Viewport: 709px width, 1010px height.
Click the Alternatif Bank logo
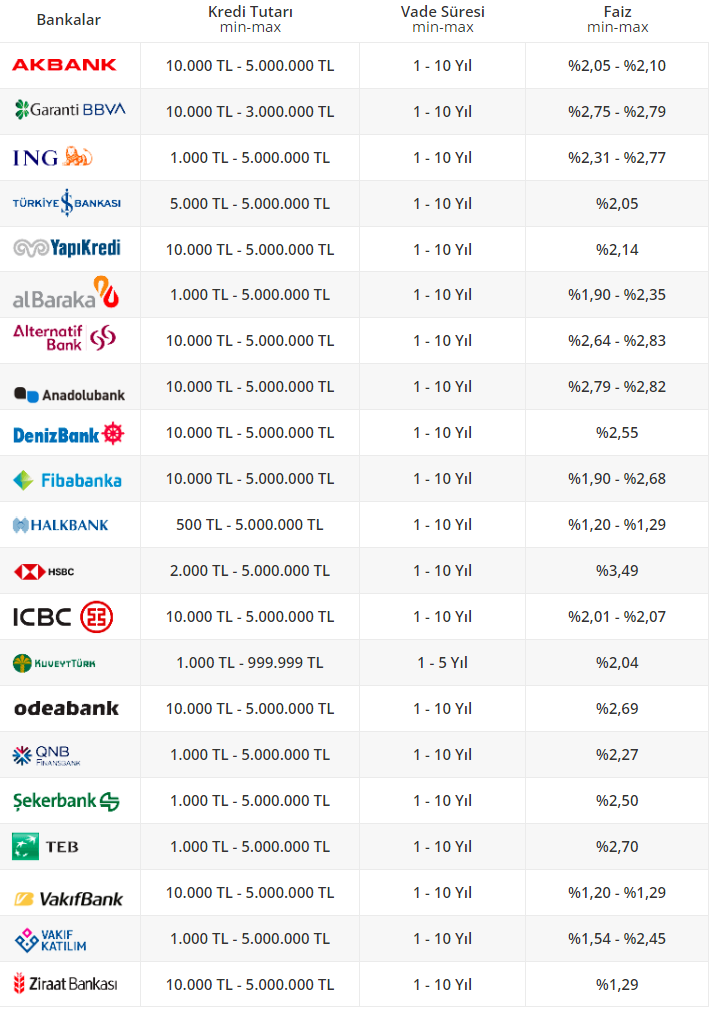point(65,338)
